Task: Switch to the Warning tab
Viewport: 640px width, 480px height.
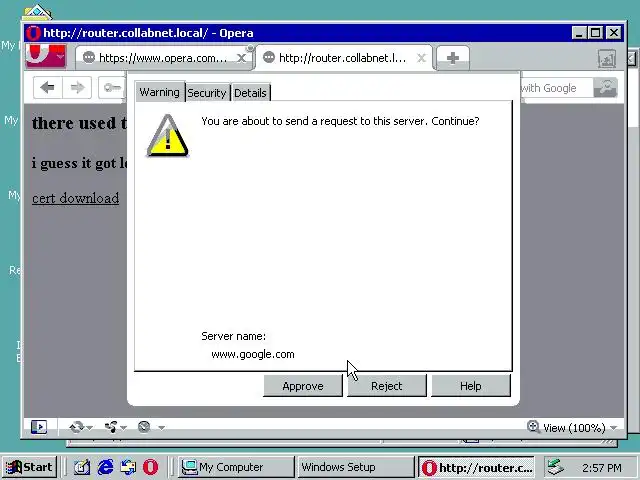Action: tap(160, 92)
